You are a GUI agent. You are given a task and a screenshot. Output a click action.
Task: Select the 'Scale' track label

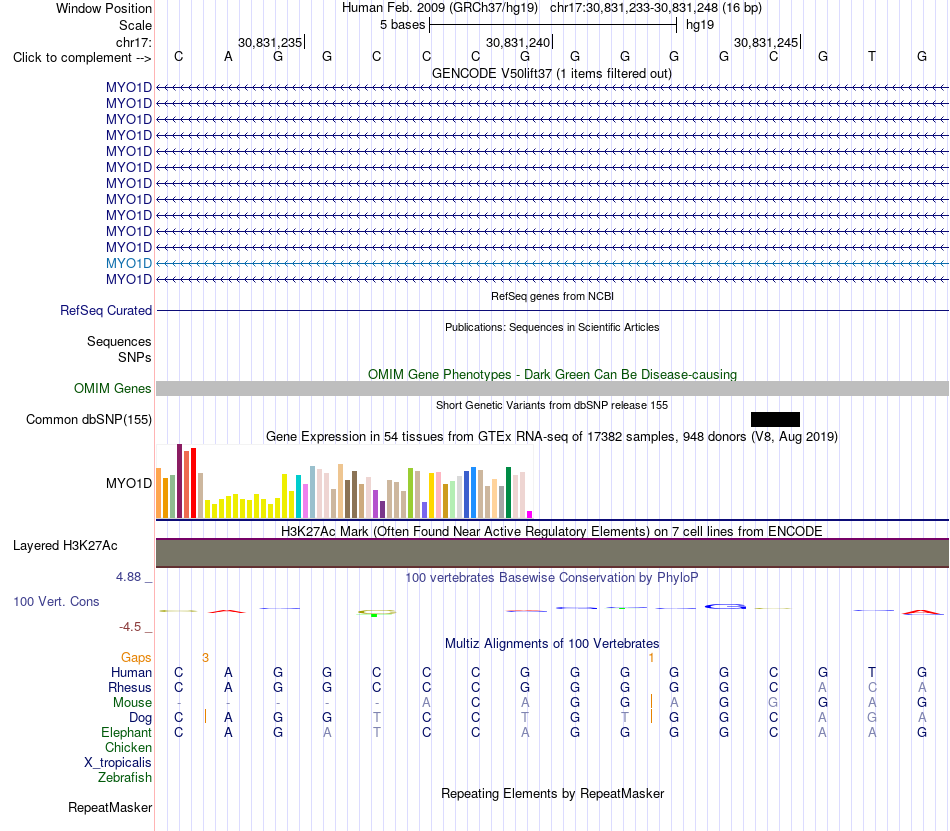point(135,25)
